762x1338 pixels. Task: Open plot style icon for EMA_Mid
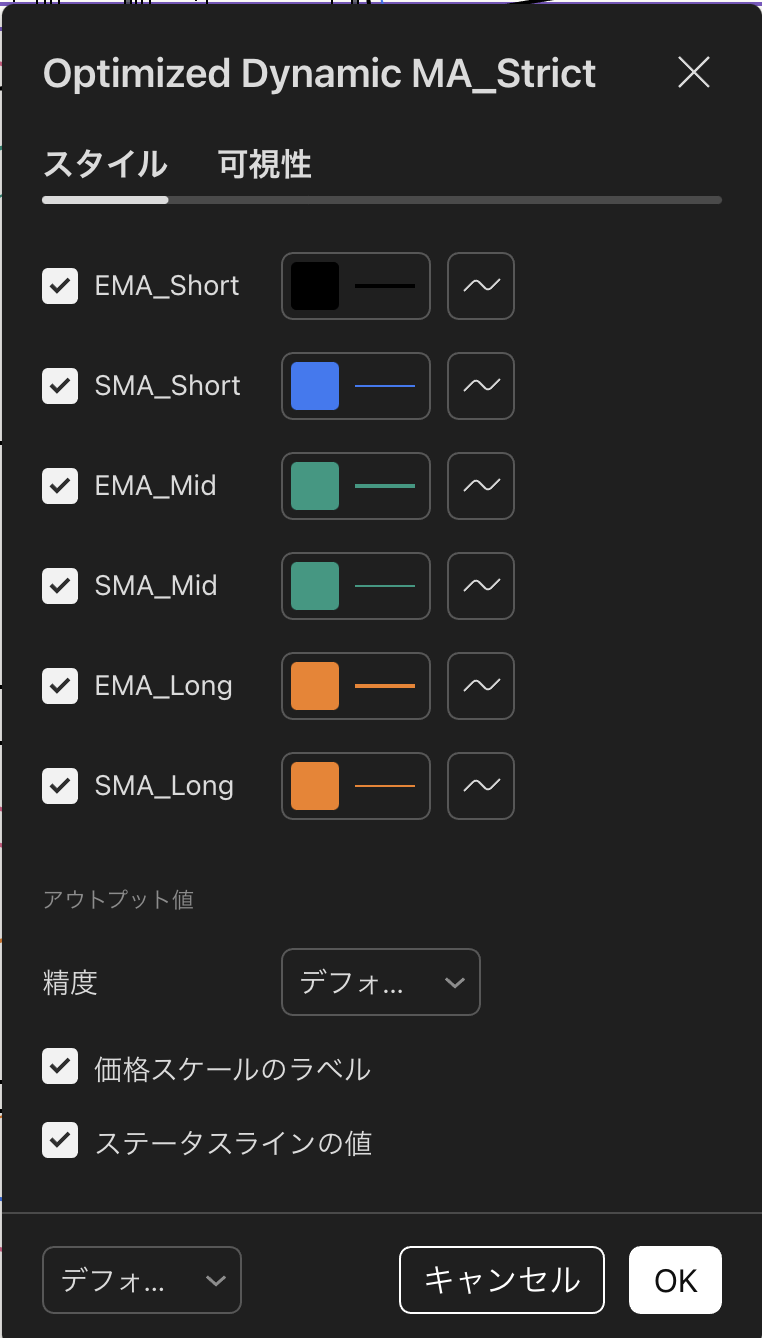[481, 486]
